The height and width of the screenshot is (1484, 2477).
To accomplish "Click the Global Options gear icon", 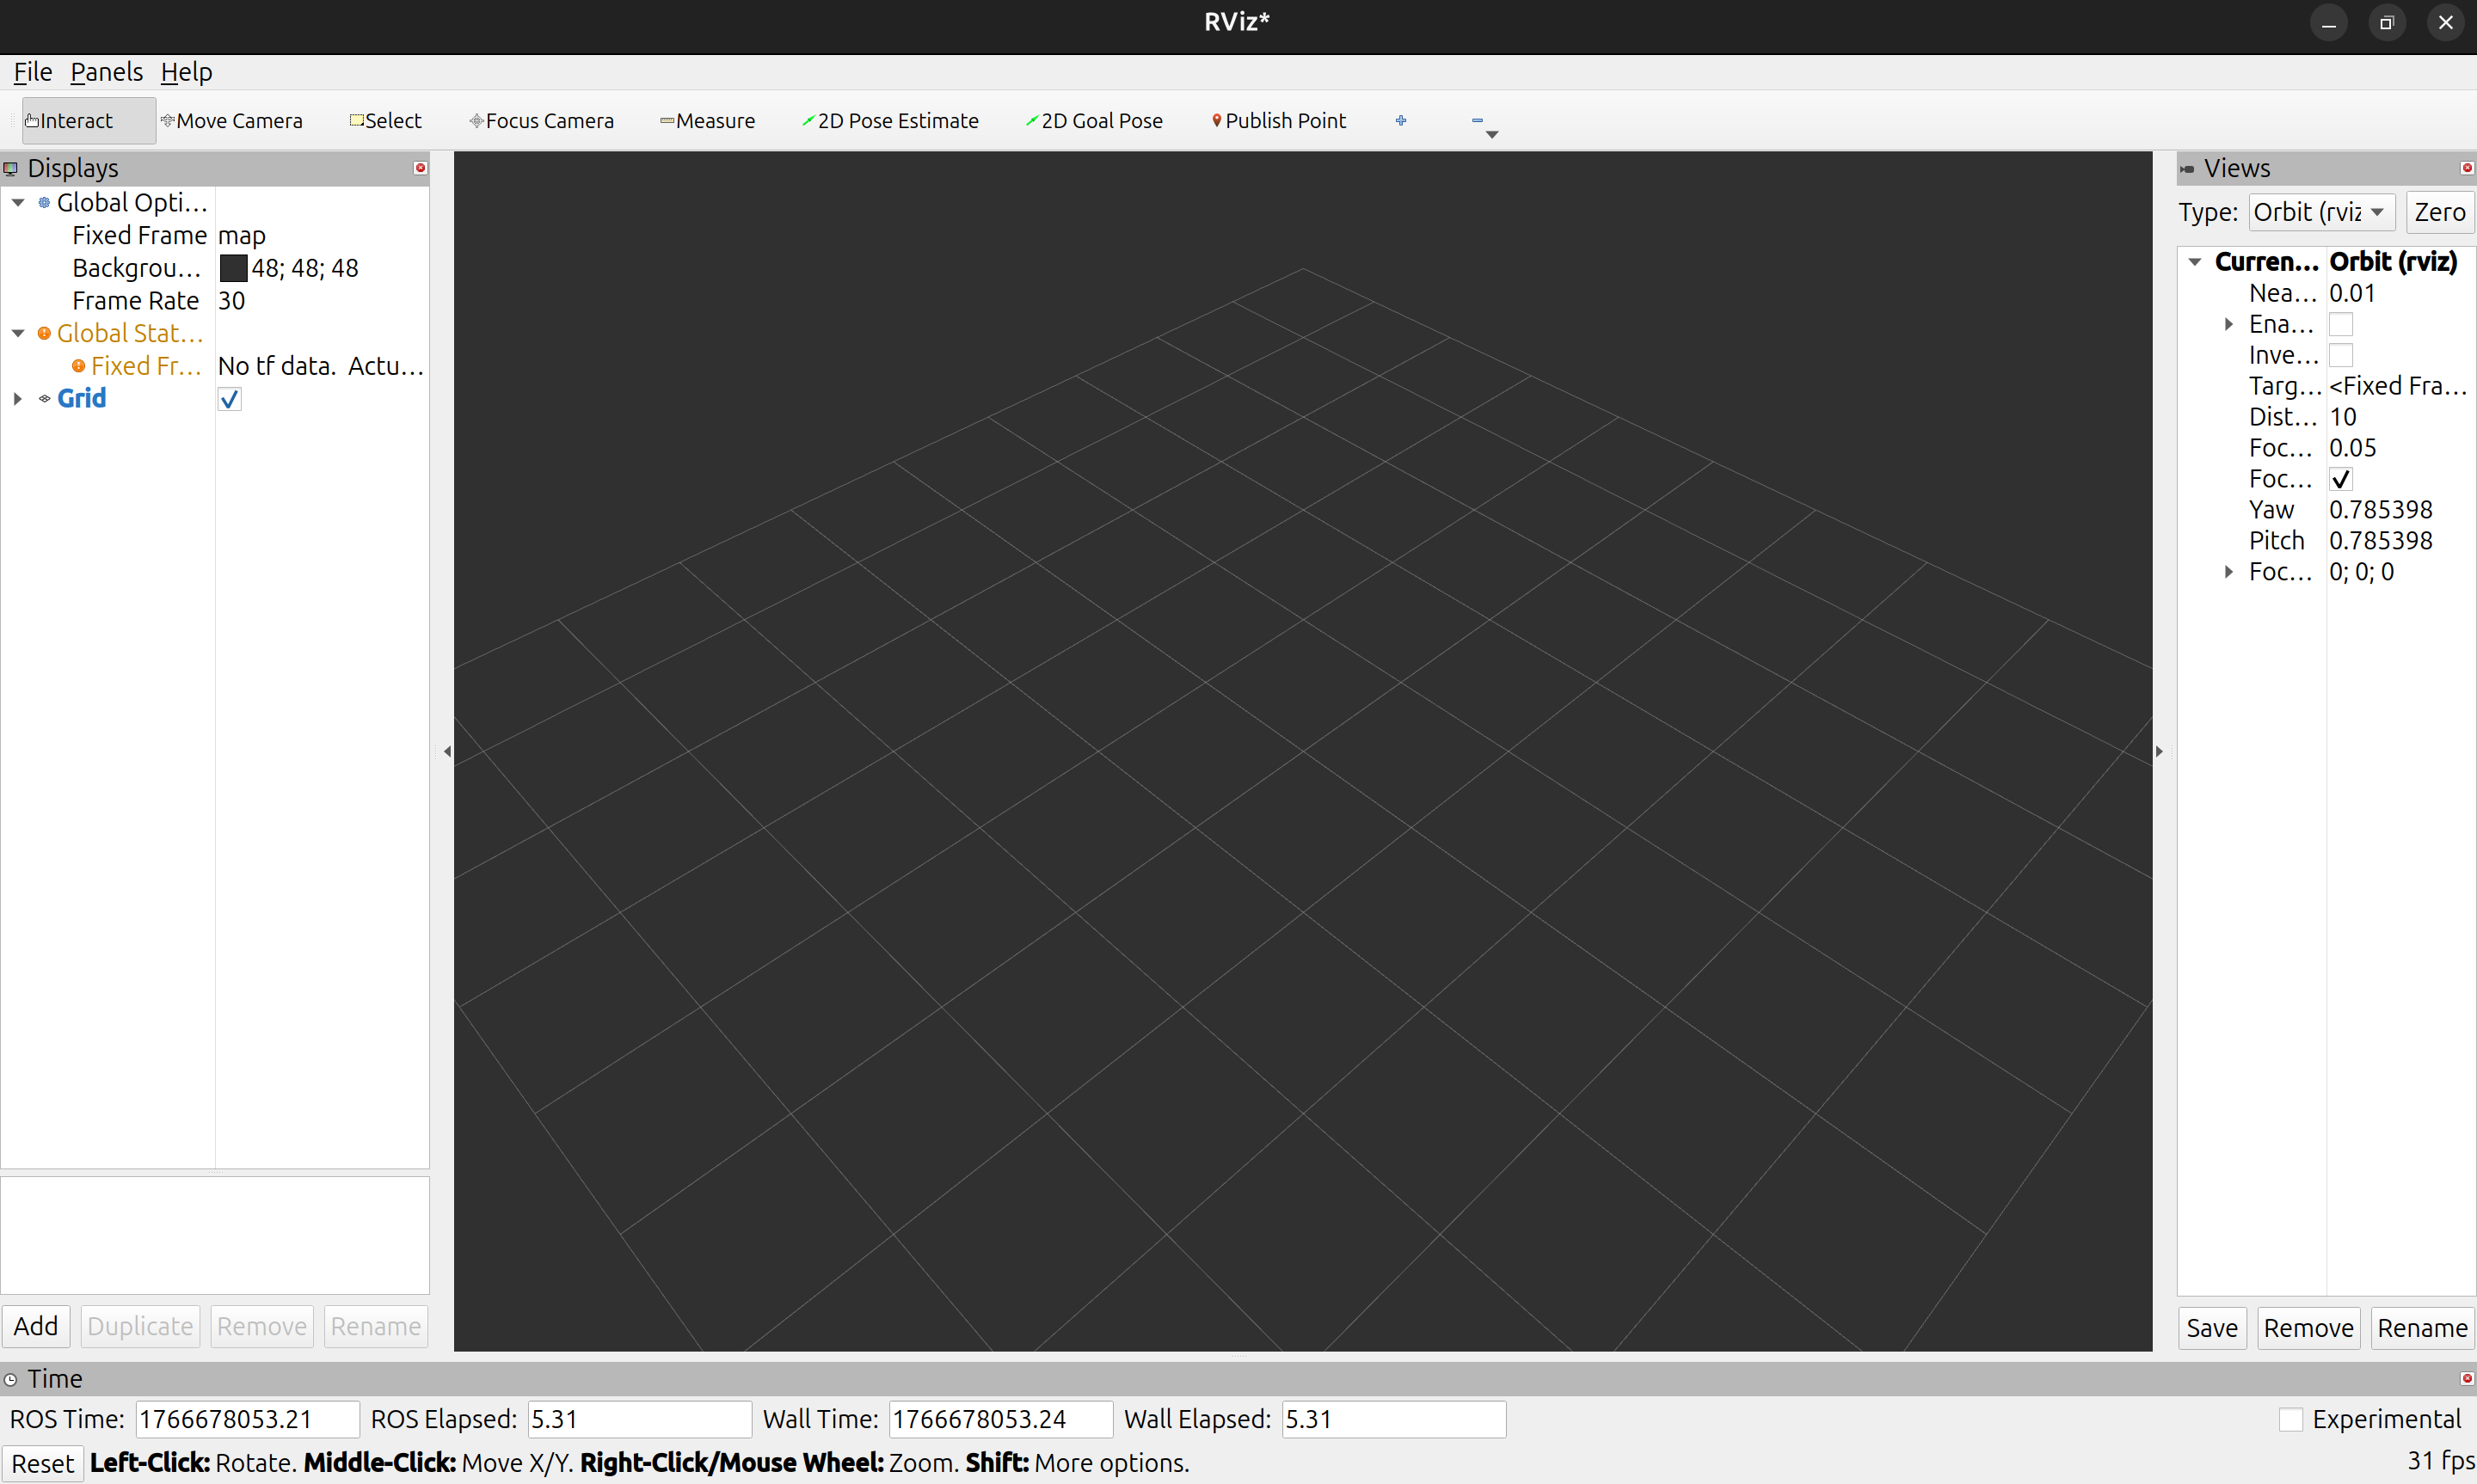I will coord(44,203).
